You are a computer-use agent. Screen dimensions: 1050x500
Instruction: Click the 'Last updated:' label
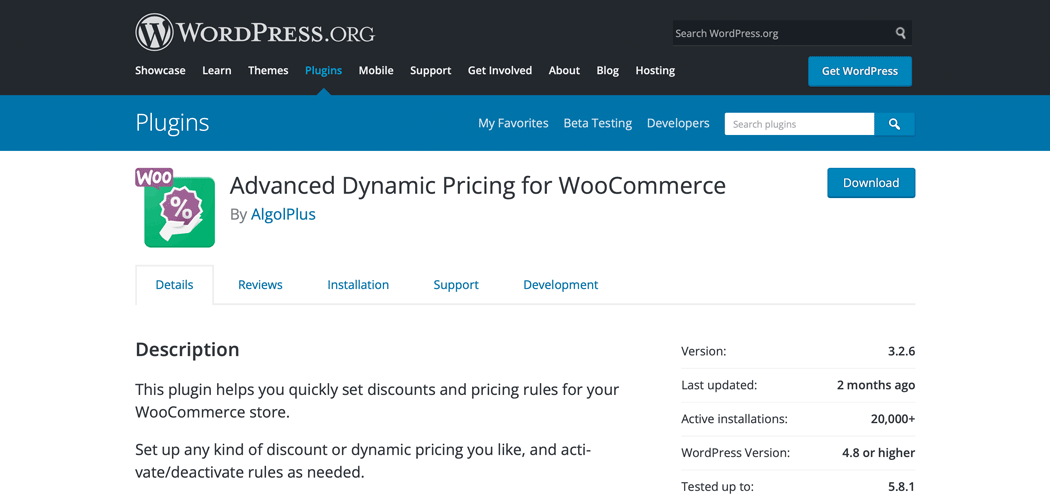[719, 385]
